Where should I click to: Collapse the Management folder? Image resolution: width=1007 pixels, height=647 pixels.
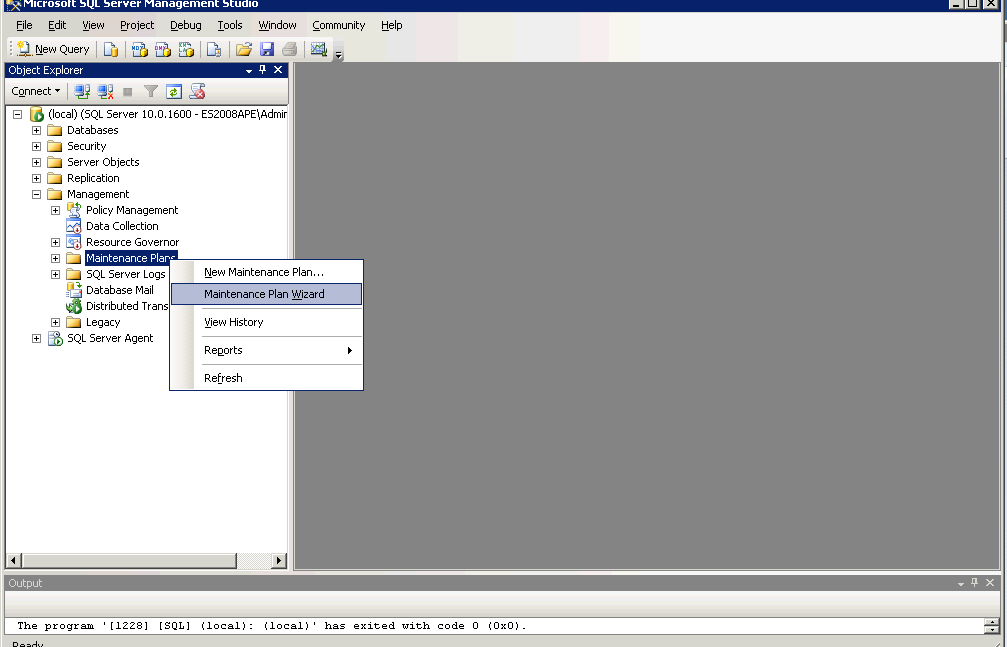[37, 194]
